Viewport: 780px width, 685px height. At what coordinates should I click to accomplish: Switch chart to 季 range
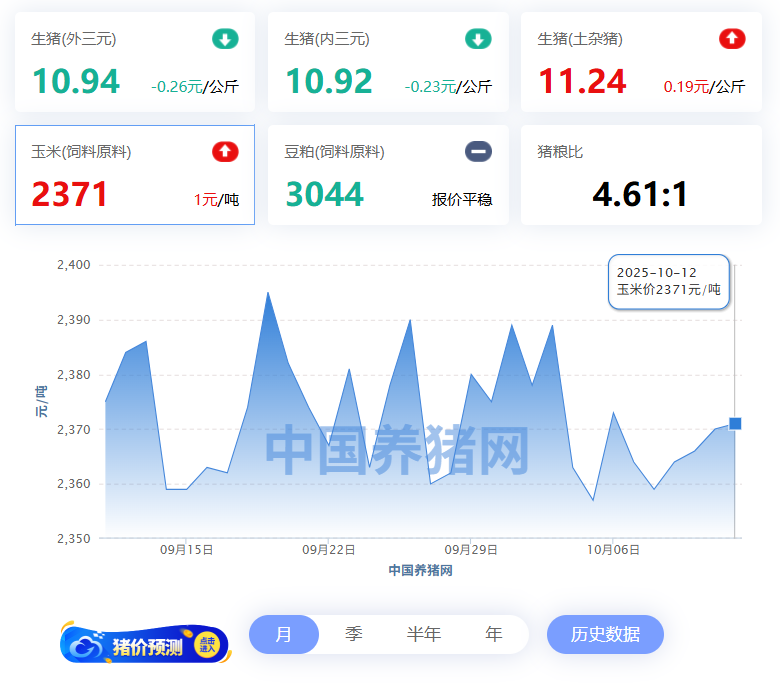pos(354,634)
